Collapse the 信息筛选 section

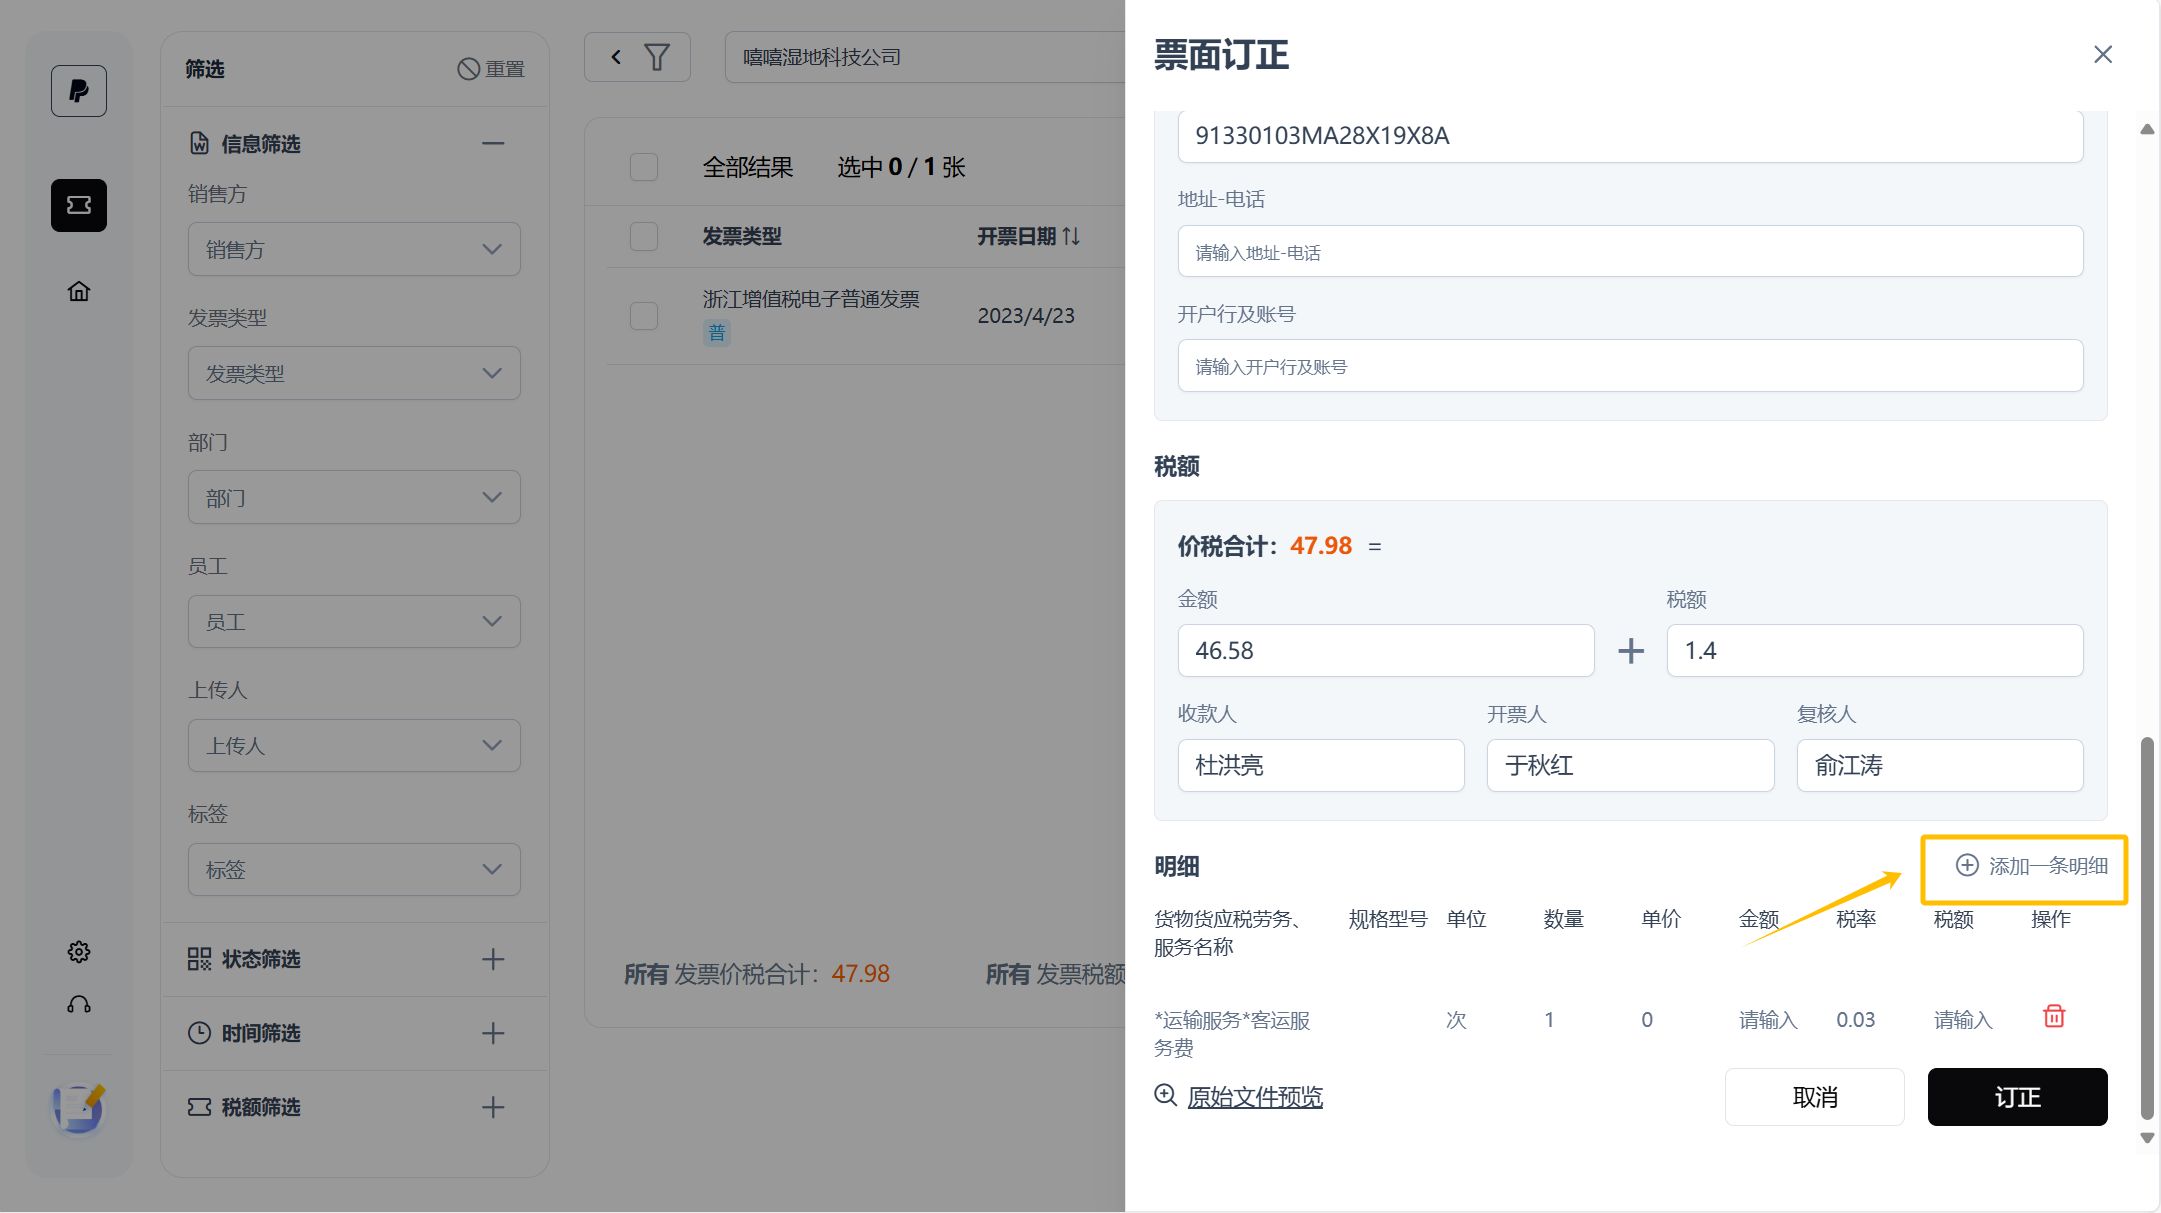pyautogui.click(x=493, y=143)
